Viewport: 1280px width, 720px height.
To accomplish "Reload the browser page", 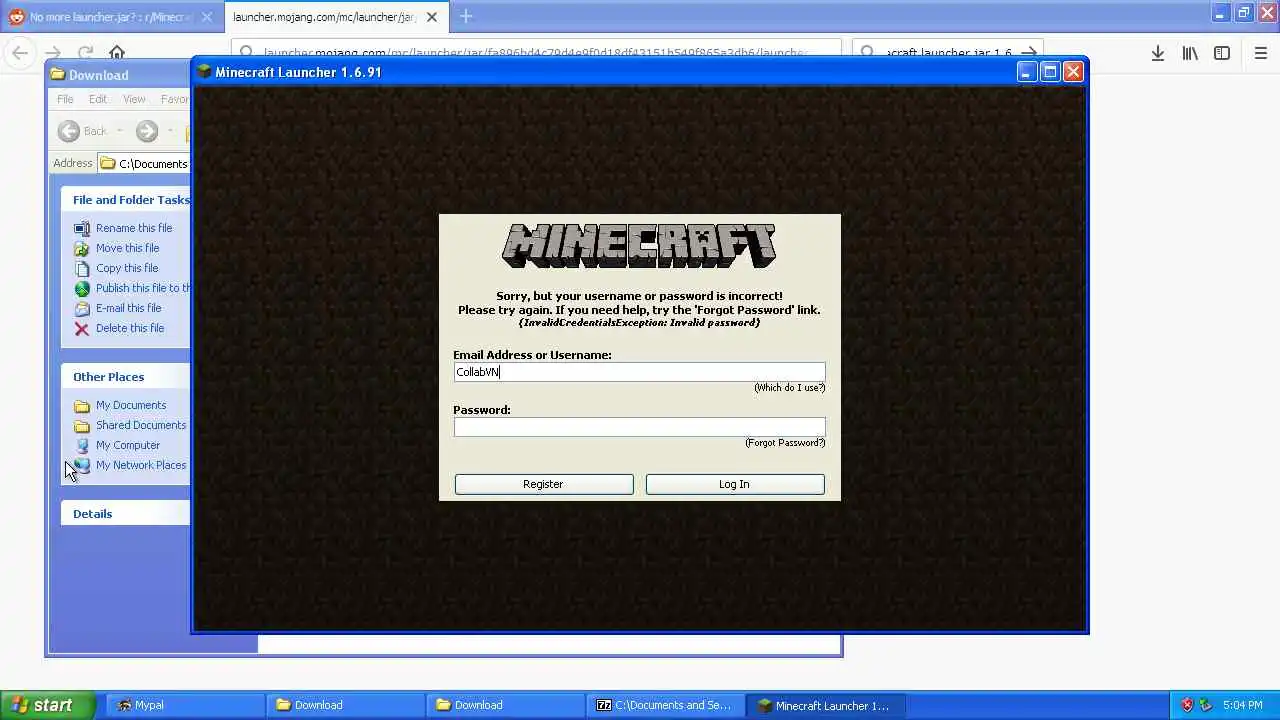I will click(x=85, y=53).
